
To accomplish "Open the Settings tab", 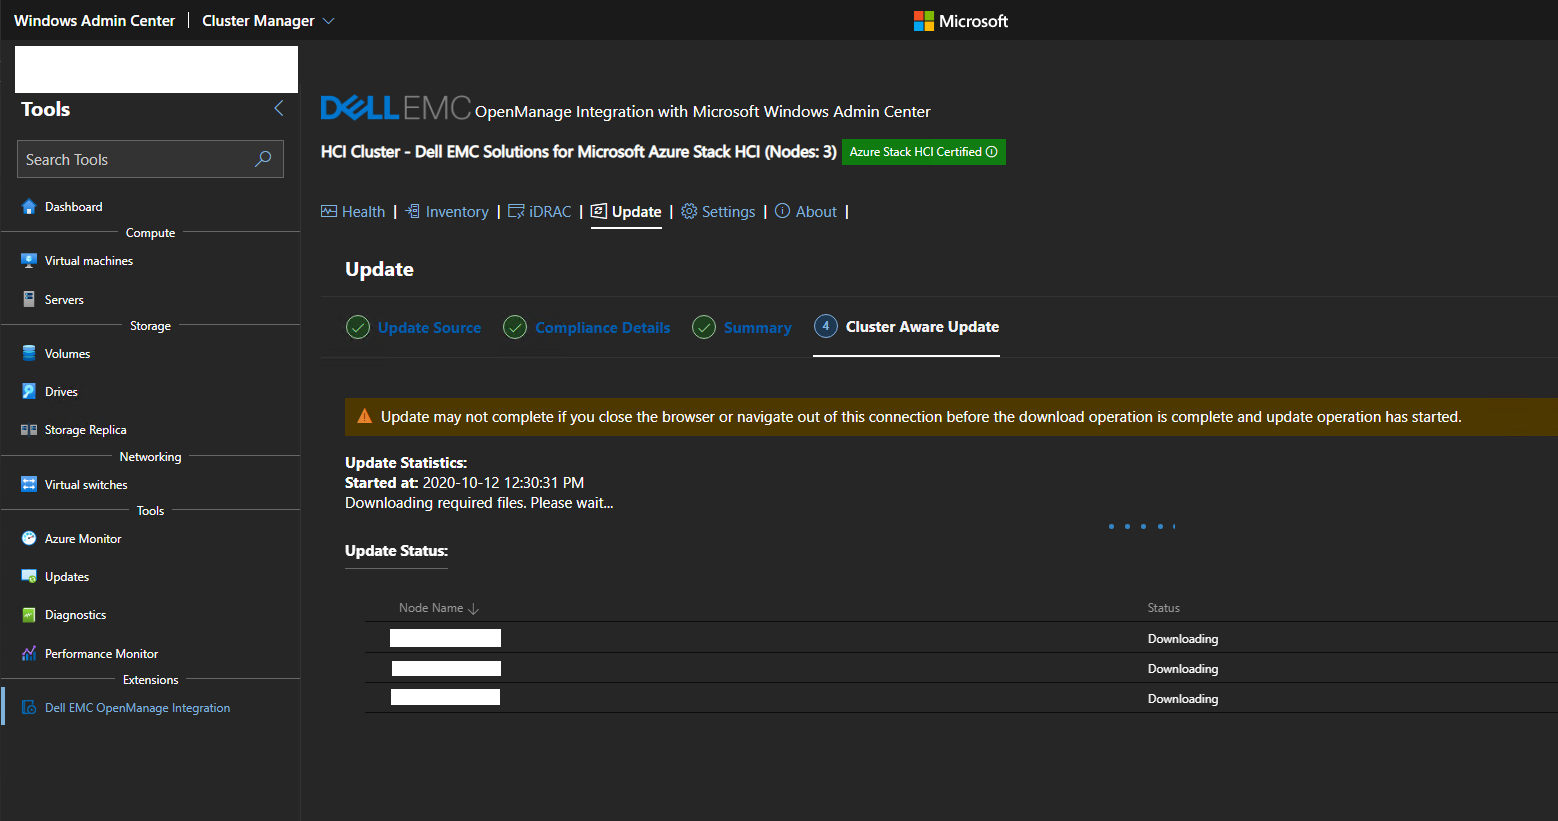I will (718, 212).
